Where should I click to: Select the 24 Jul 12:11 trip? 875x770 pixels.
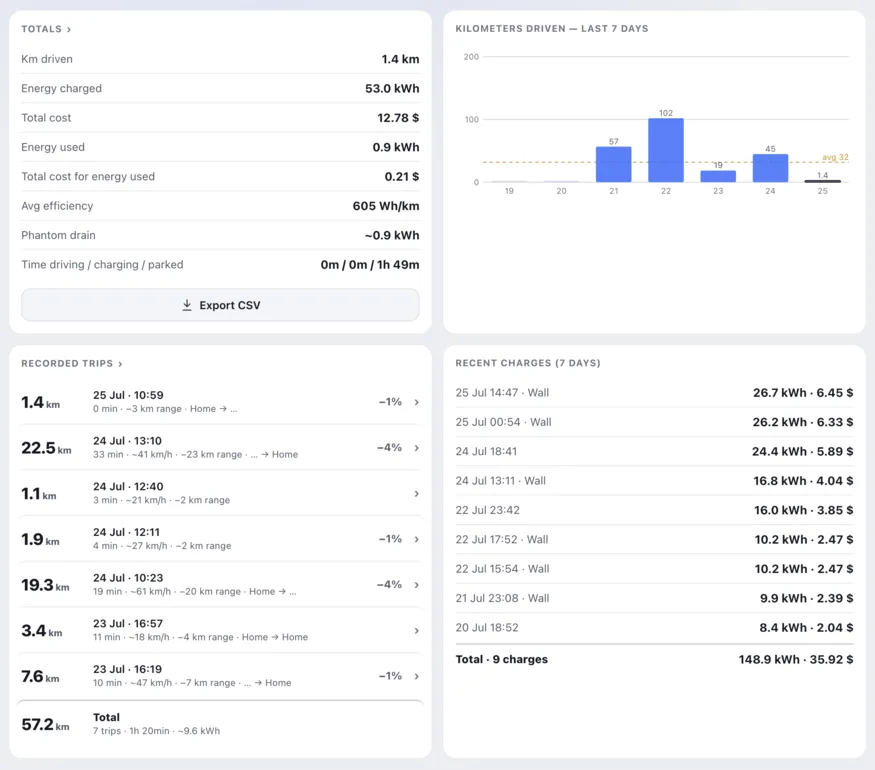[220, 539]
